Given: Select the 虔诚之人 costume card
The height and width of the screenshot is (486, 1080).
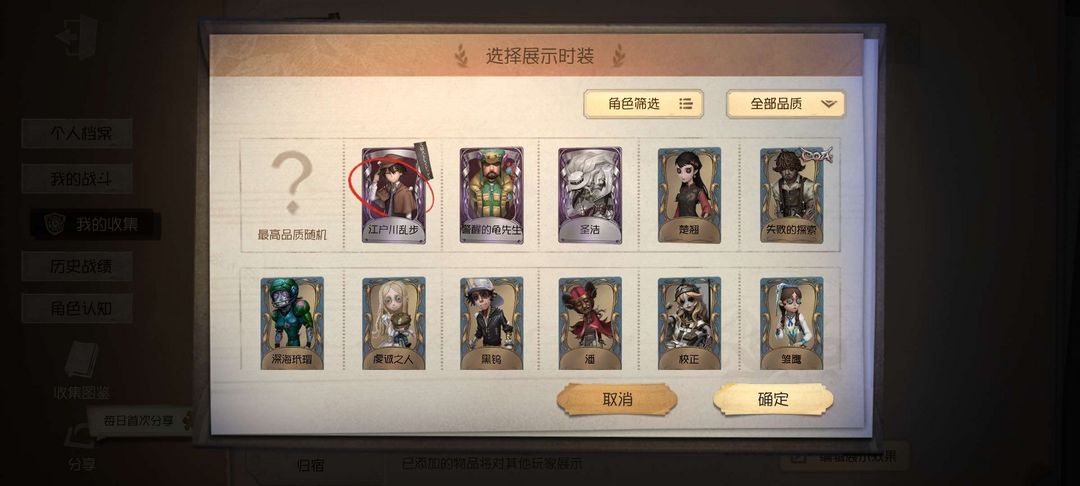Looking at the screenshot, I should click(394, 324).
